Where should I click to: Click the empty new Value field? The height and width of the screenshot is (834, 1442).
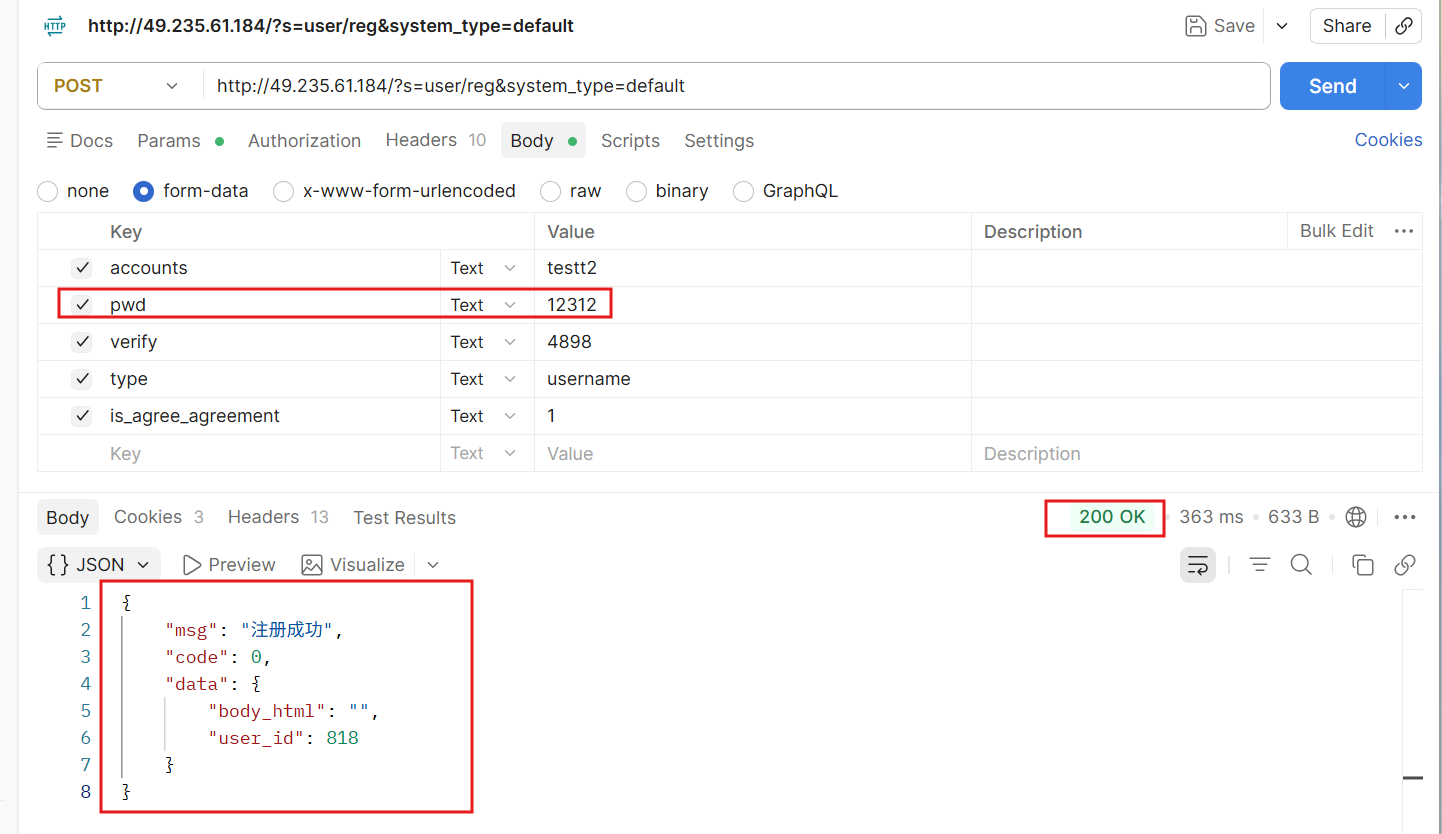coord(753,453)
